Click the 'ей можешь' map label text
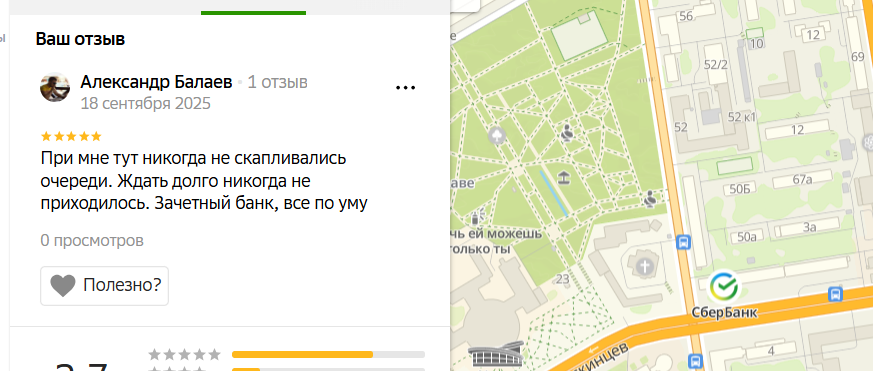 (506, 233)
